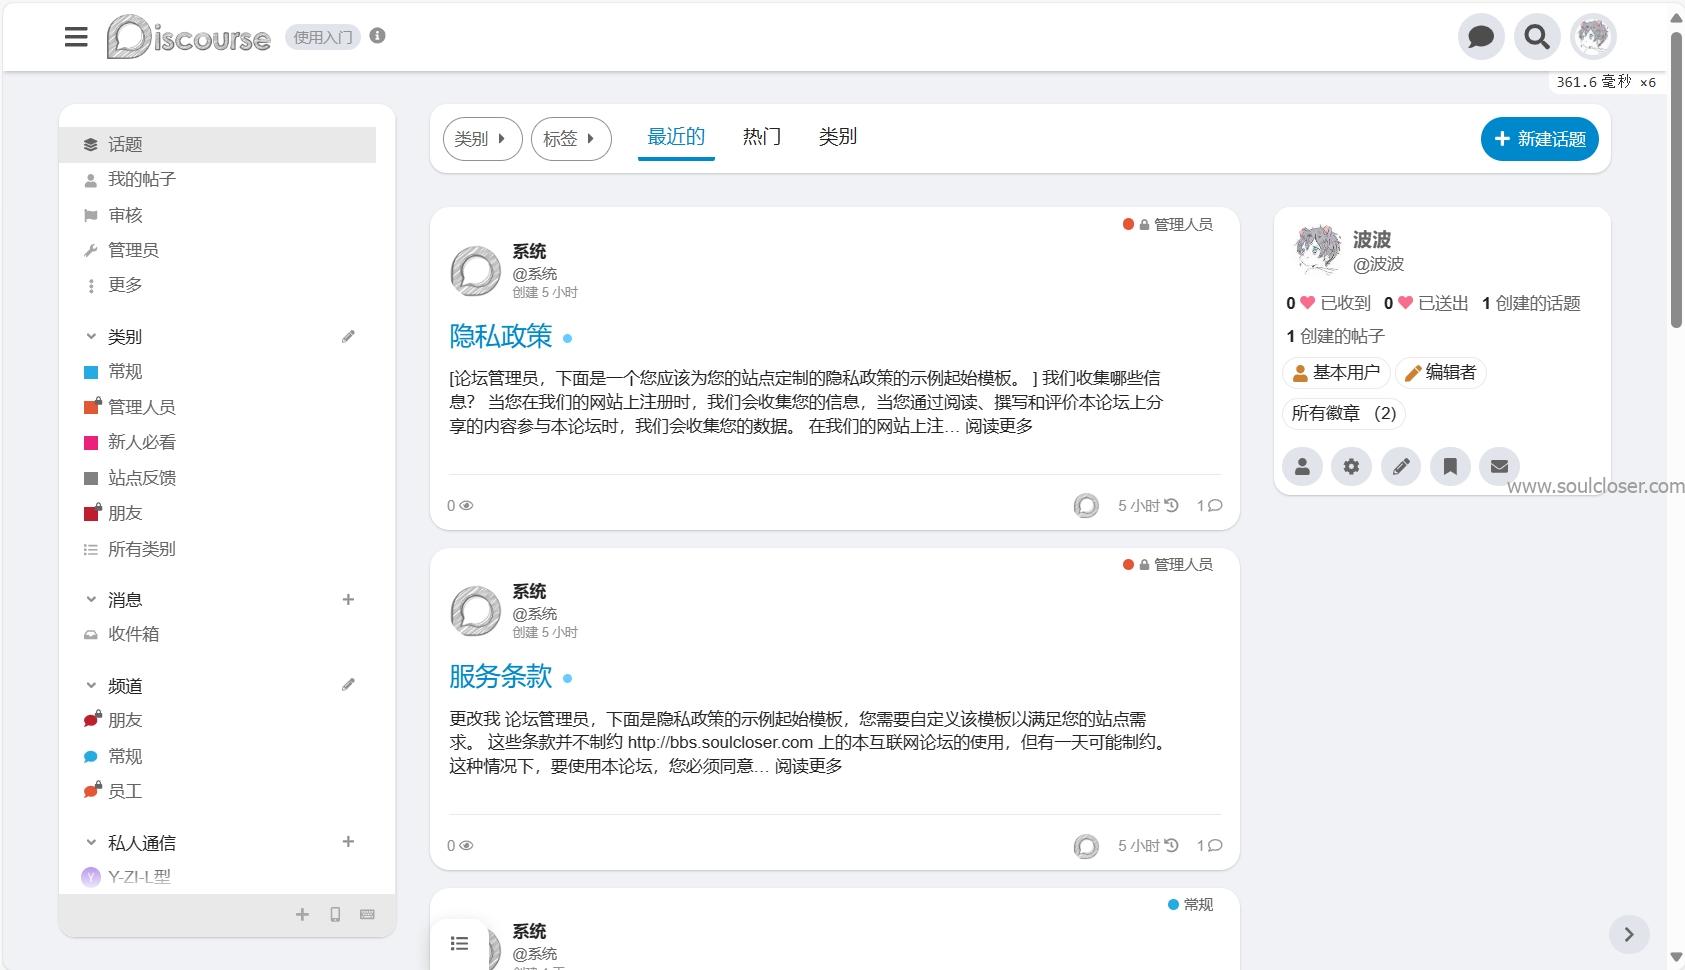
Task: Send message via envelope icon
Action: pos(1500,466)
